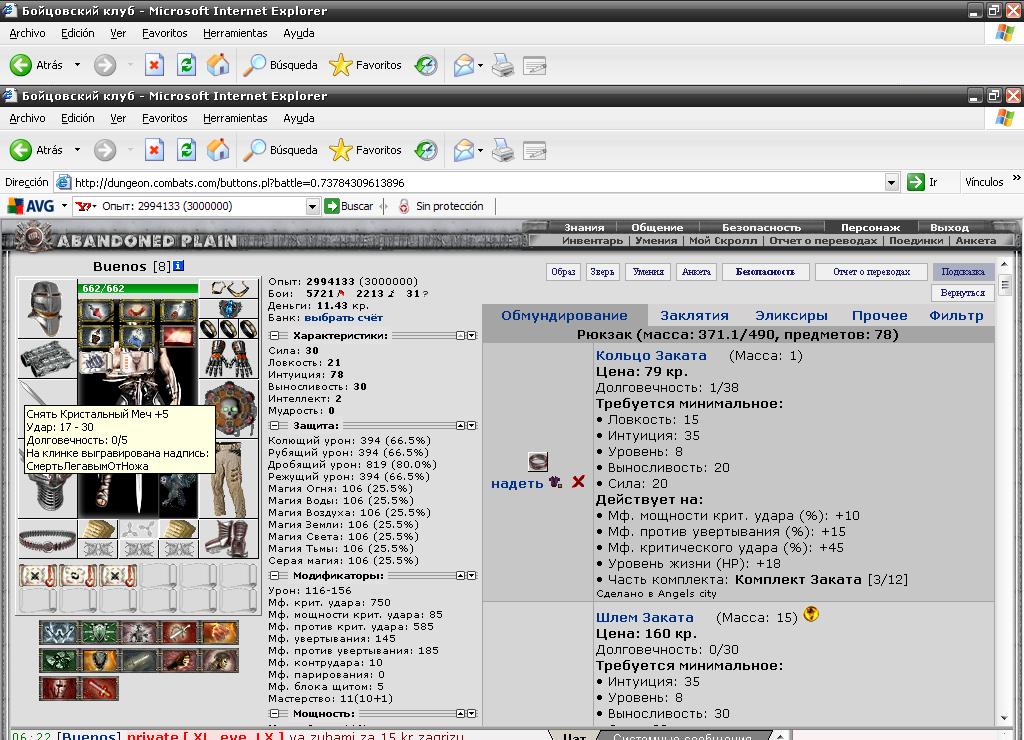This screenshot has width=1024, height=740.
Task: Click the History icon in the front window toolbar
Action: [x=426, y=150]
